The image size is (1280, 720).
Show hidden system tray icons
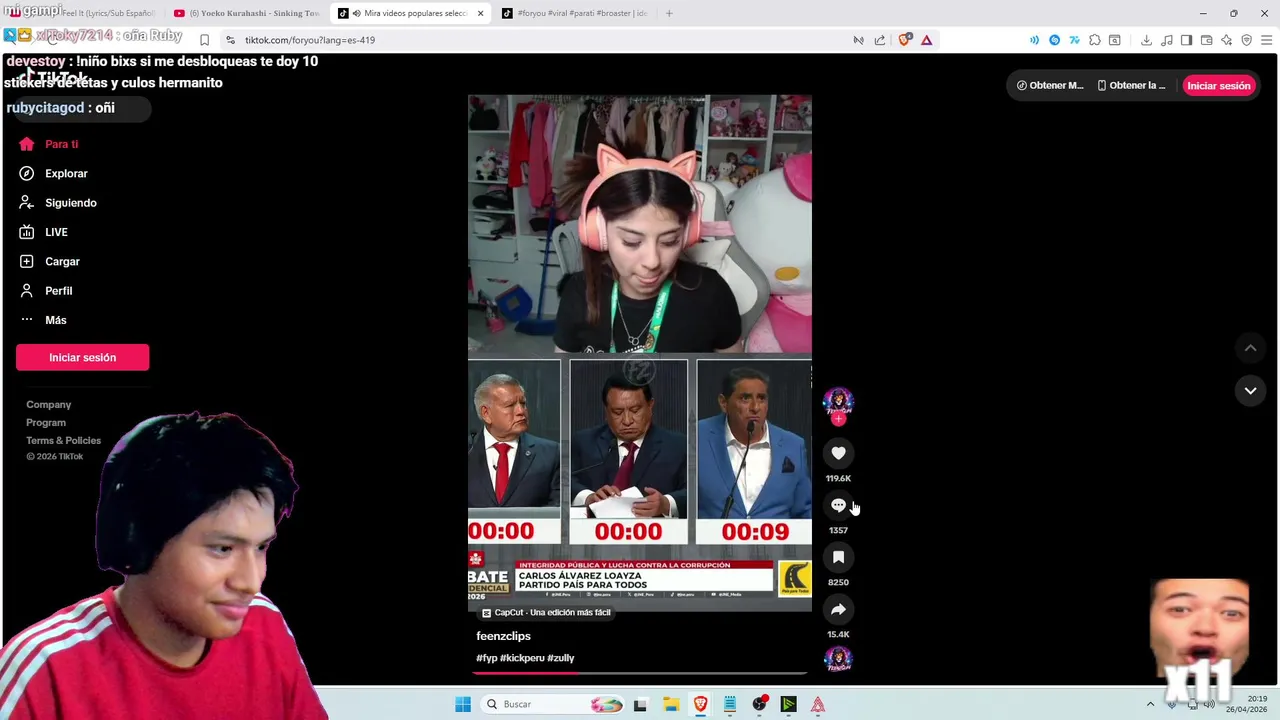[1150, 704]
